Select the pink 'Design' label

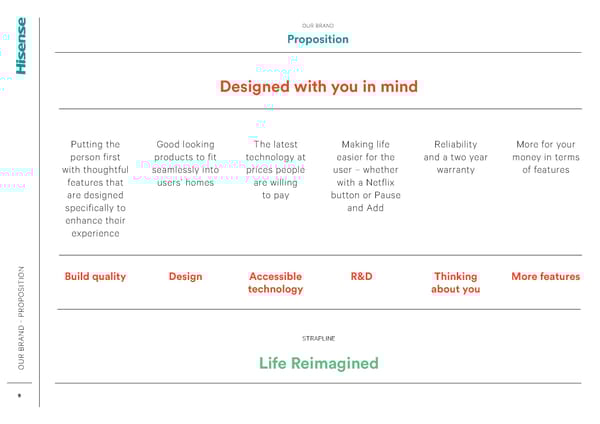185,277
